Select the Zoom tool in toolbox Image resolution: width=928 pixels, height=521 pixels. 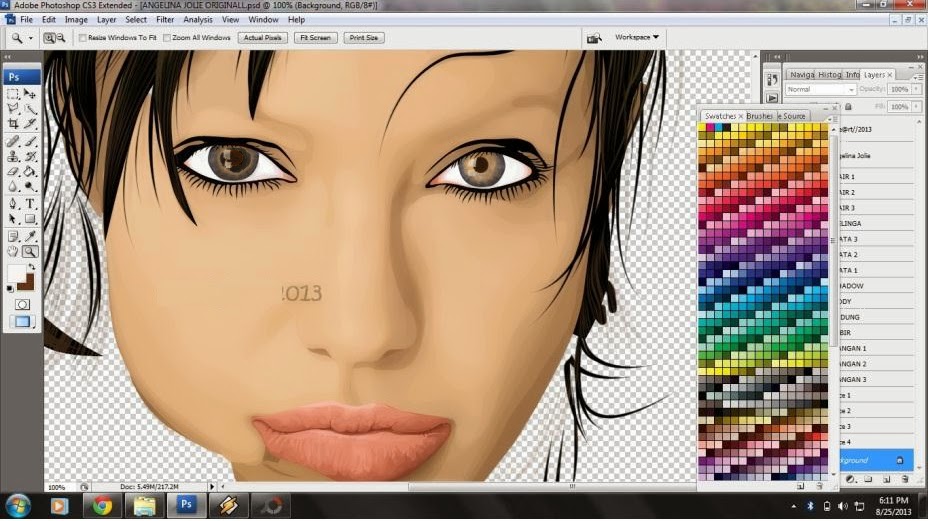(x=30, y=252)
